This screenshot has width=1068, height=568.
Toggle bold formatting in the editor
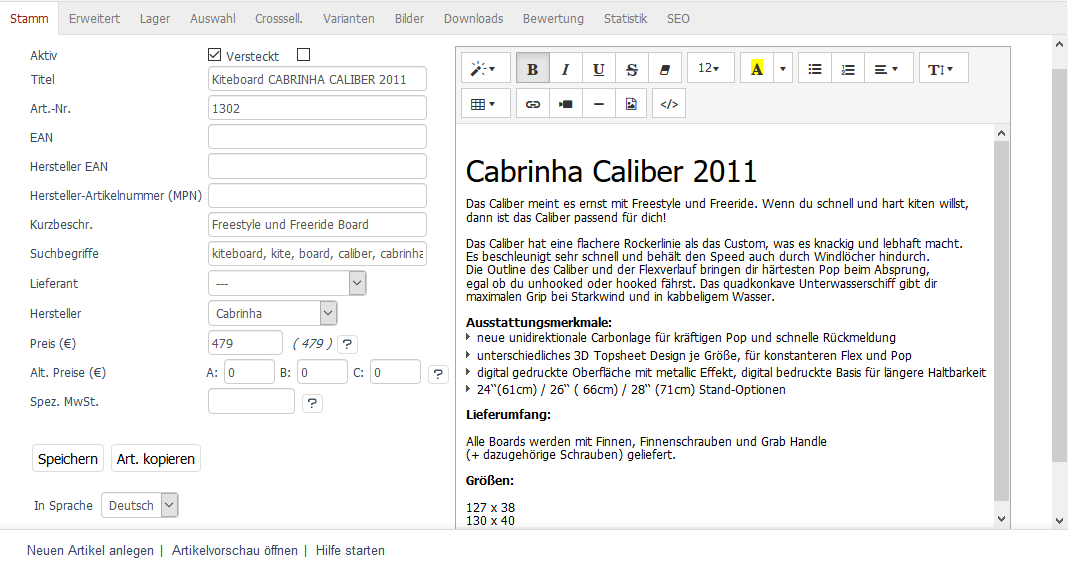(x=532, y=69)
